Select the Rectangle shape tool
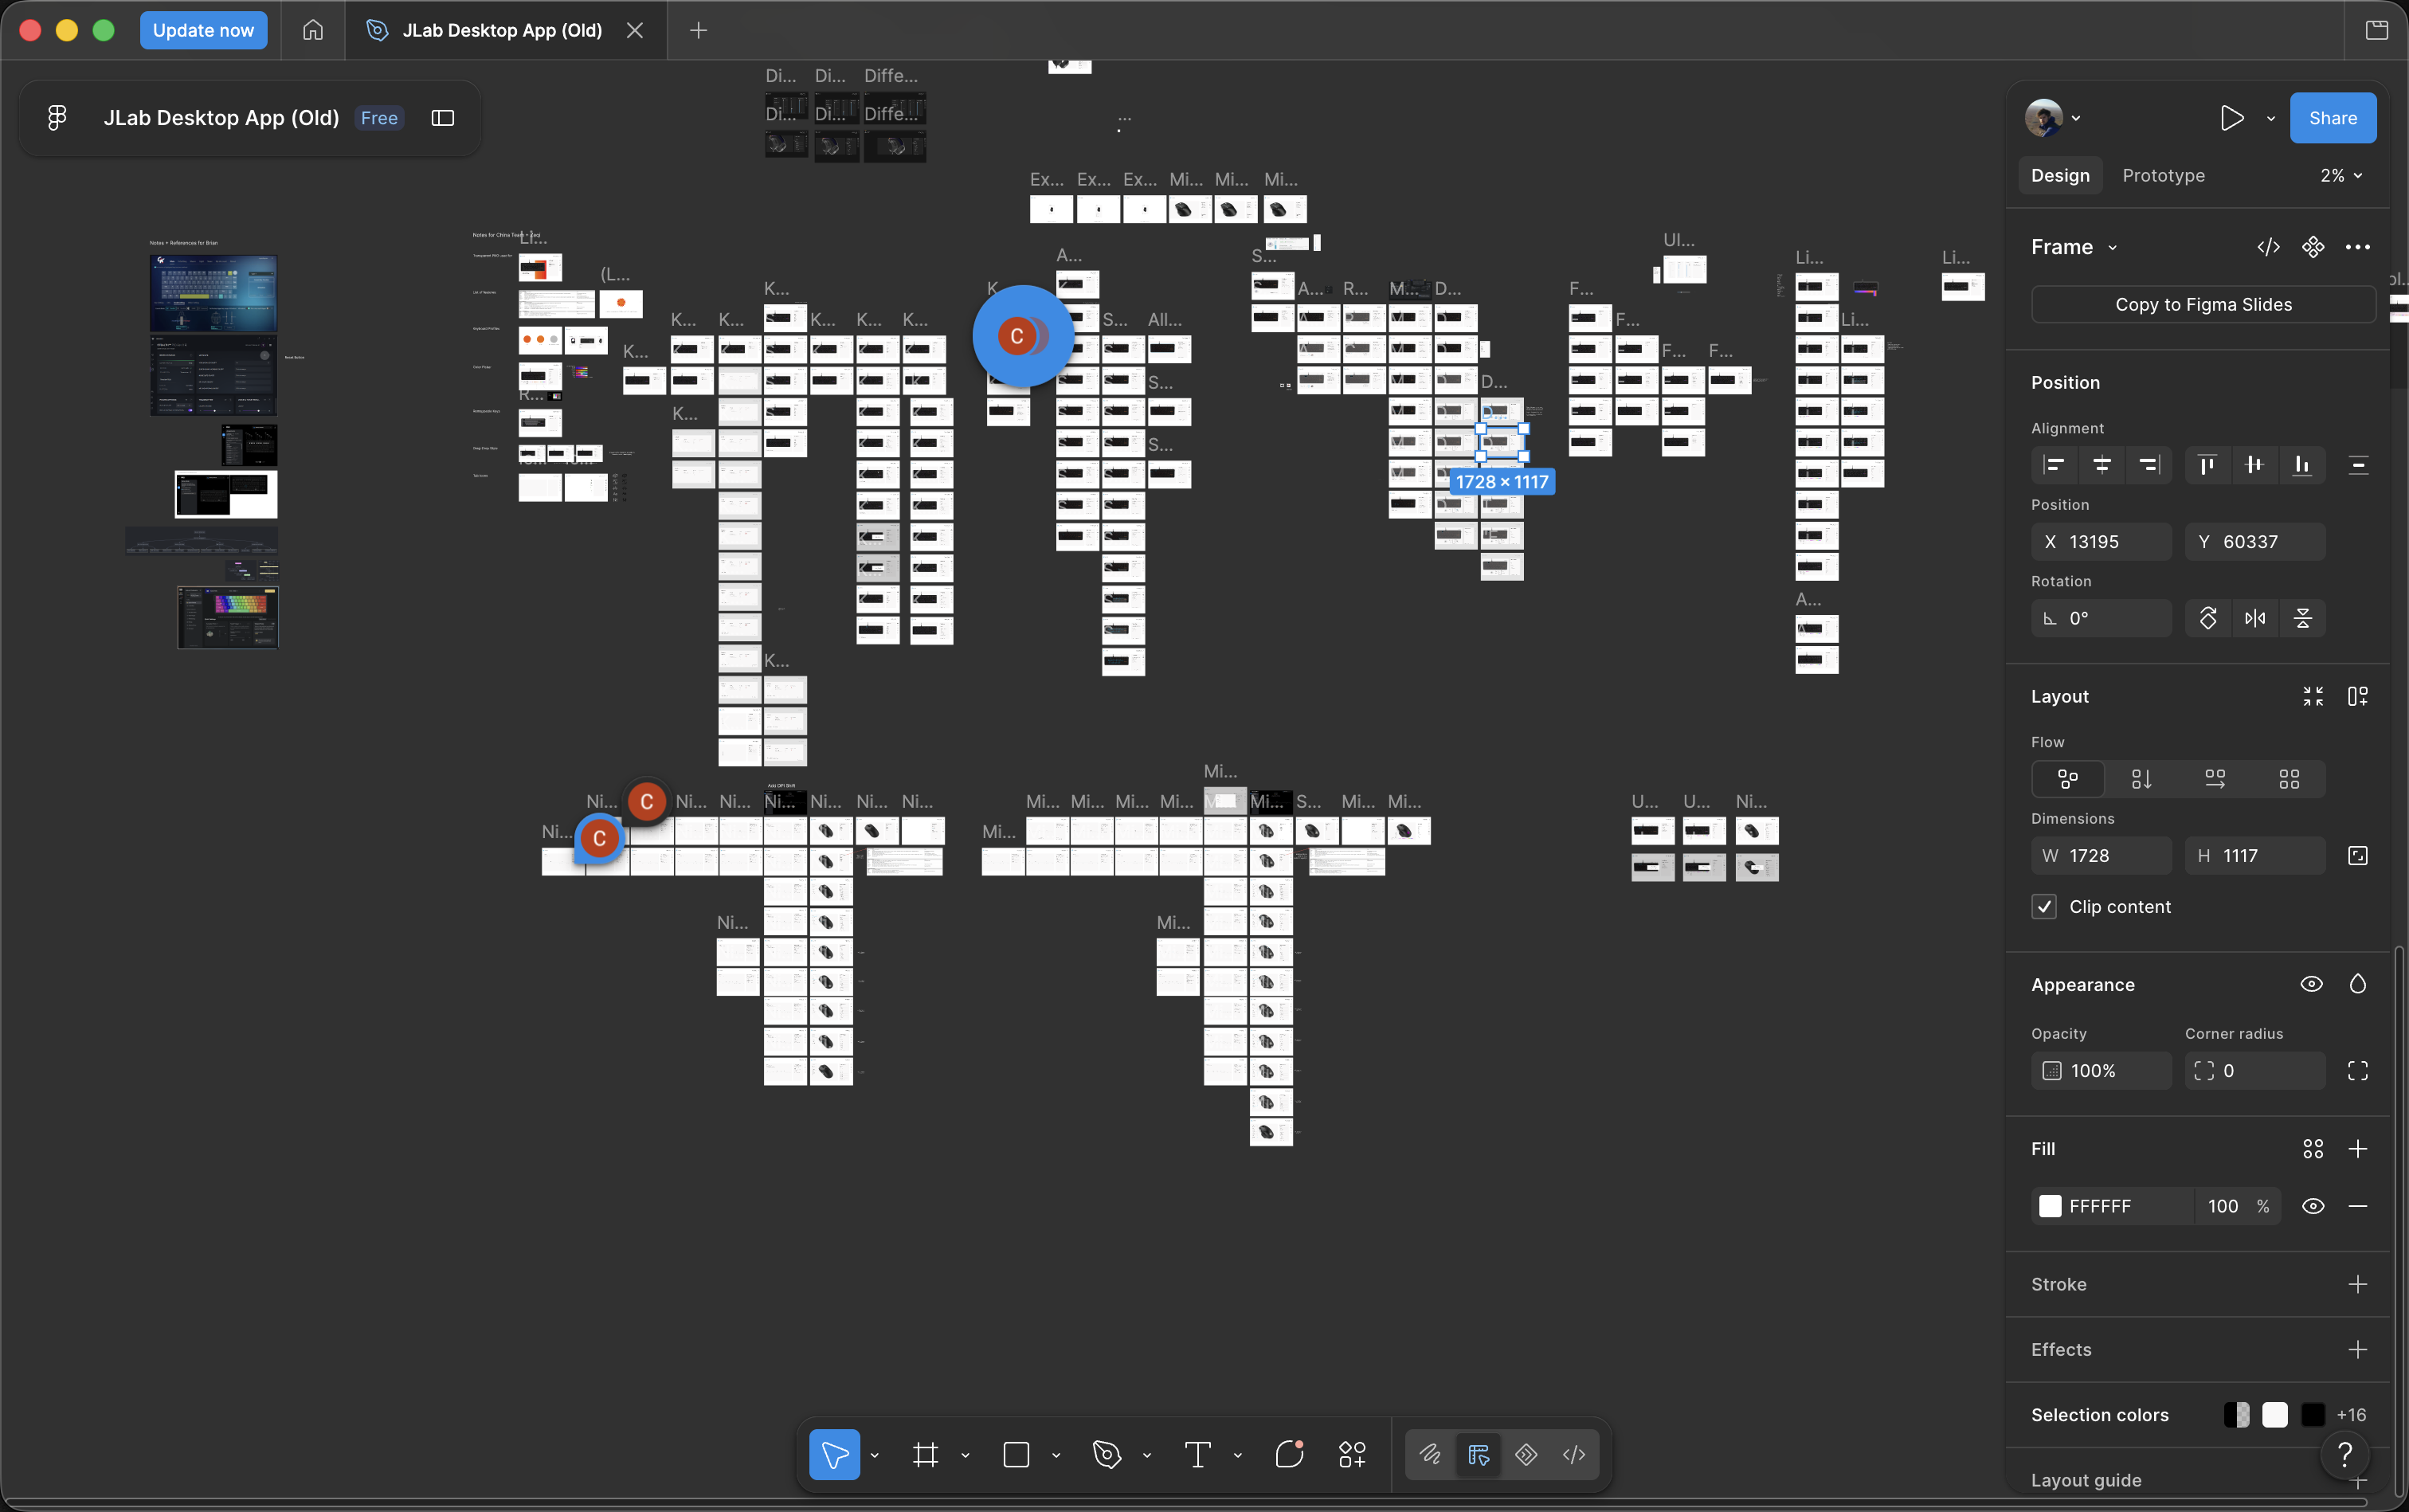Screen dimensions: 2409x1512 [1016, 1454]
